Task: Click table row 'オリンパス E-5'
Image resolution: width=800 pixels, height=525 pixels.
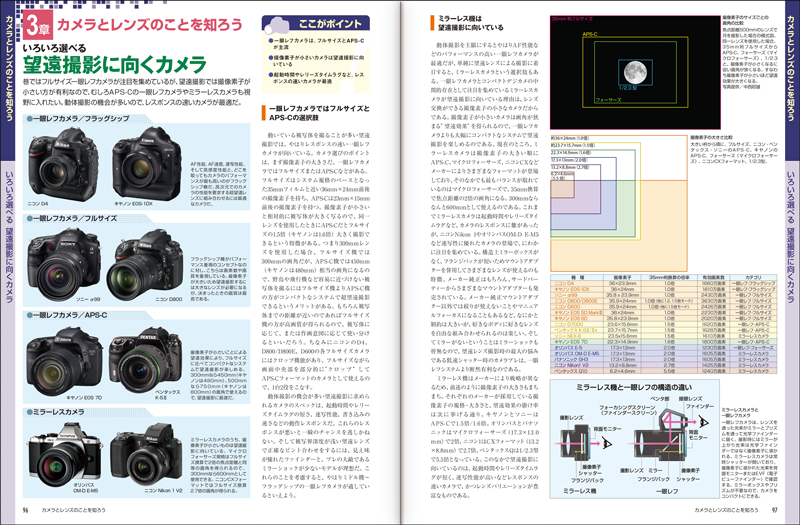Action: pos(664,348)
